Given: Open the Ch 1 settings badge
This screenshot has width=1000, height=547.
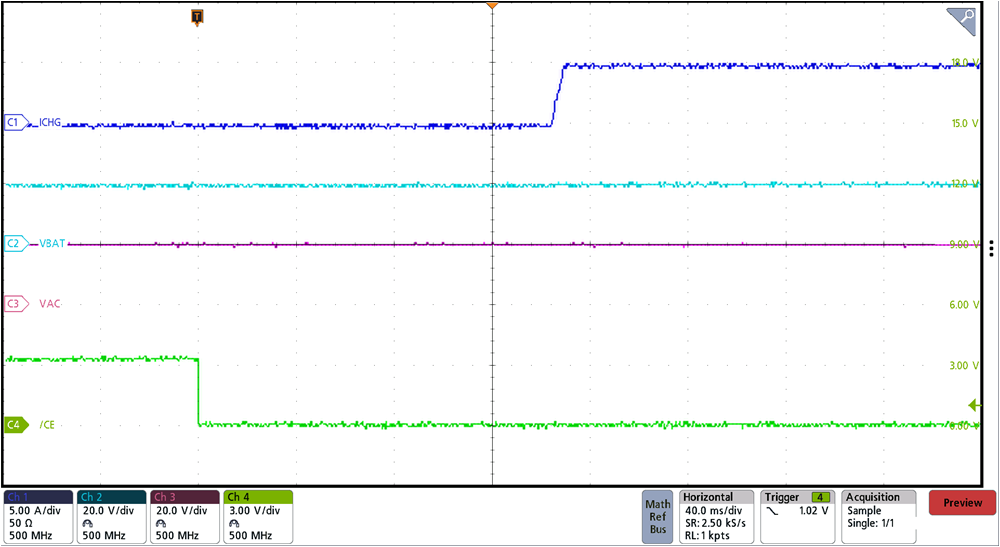Looking at the screenshot, I should tap(38, 516).
